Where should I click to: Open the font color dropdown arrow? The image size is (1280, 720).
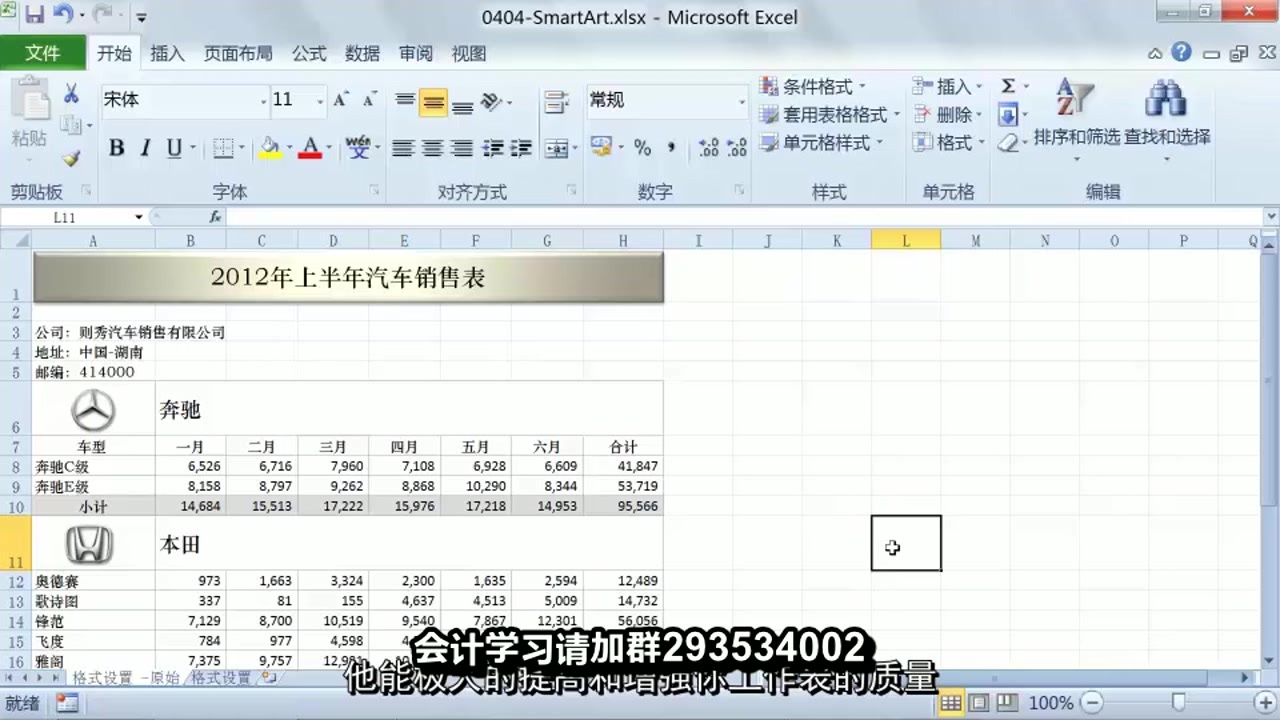329,149
